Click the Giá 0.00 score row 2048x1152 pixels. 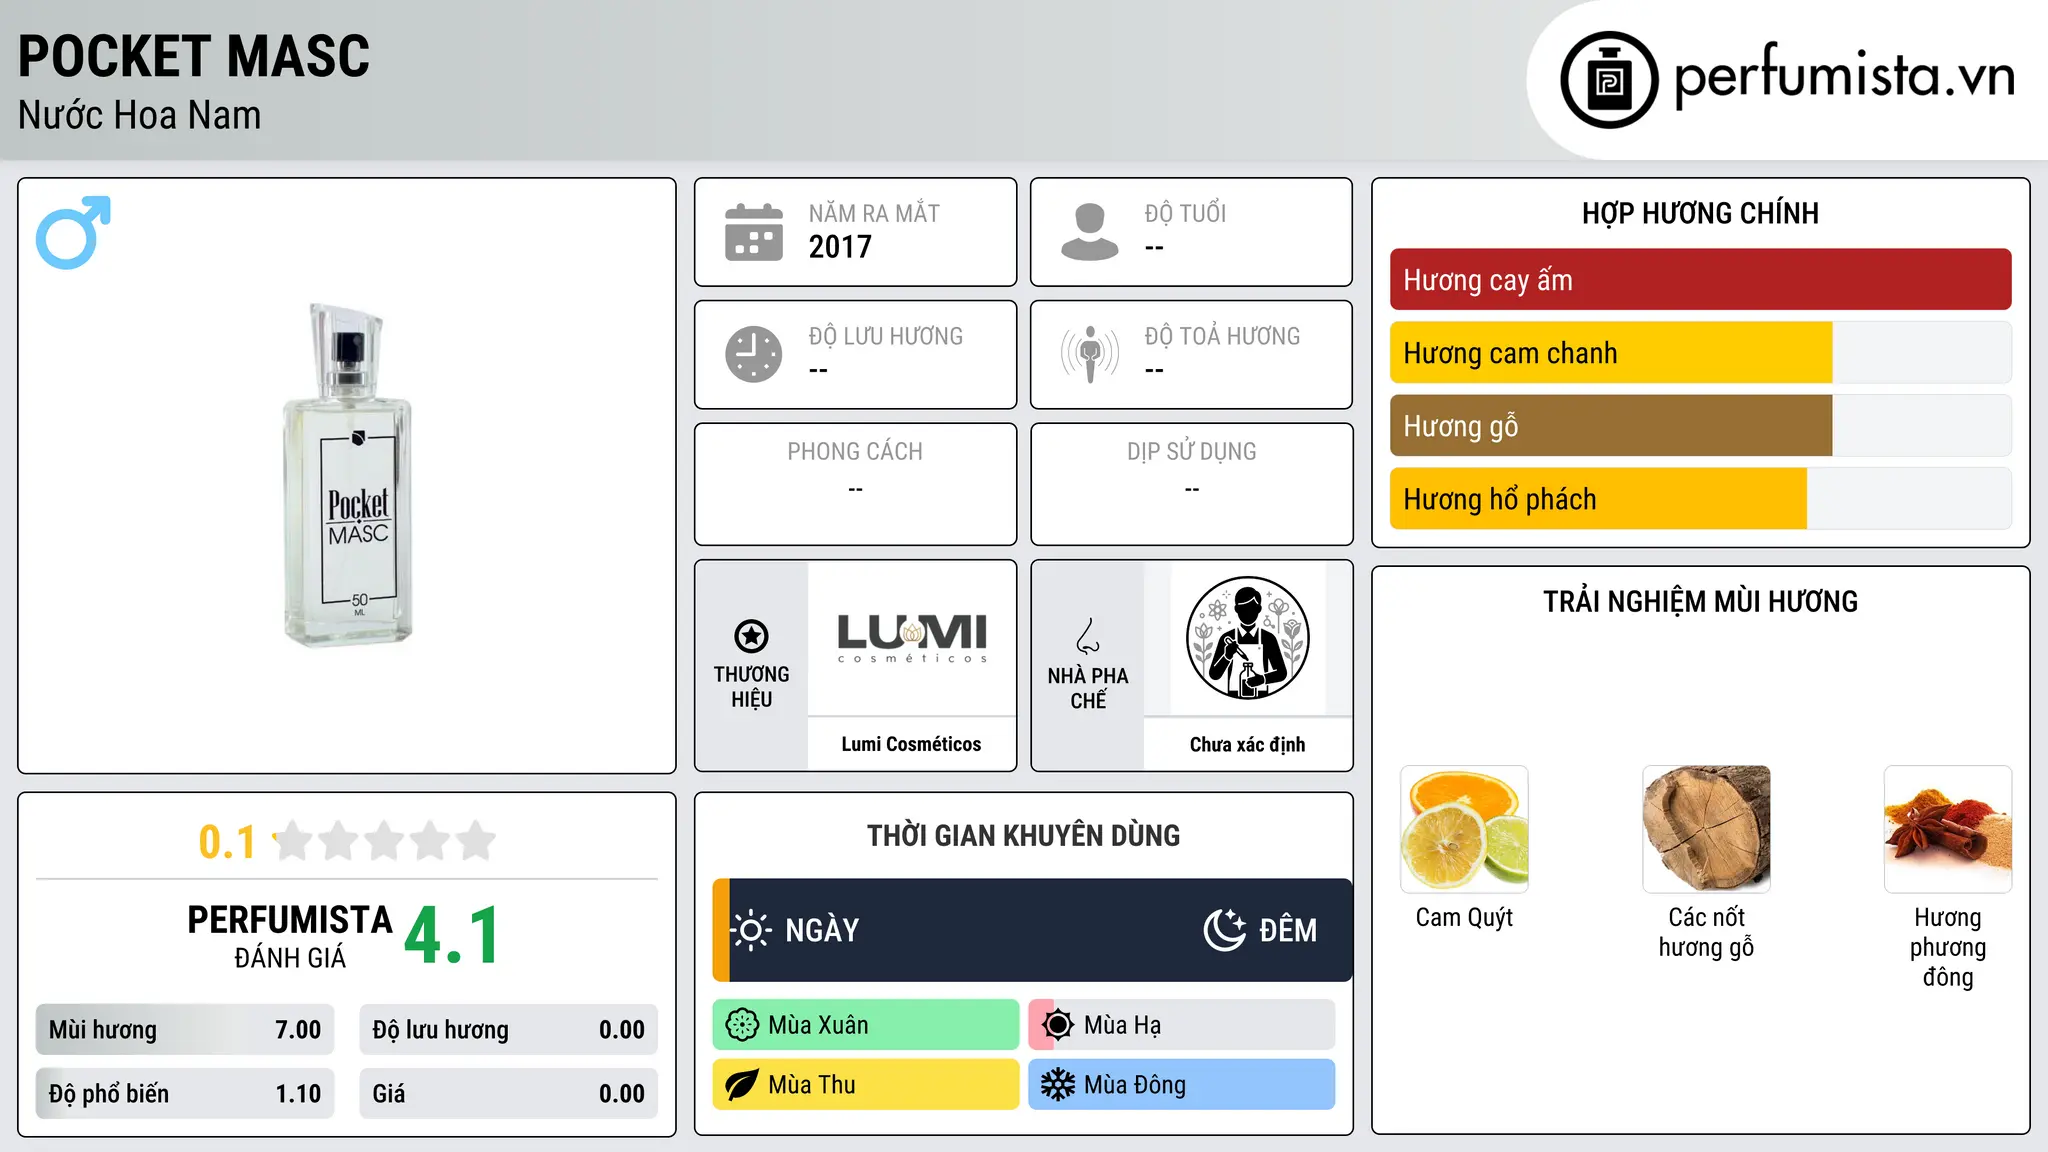pyautogui.click(x=508, y=1094)
